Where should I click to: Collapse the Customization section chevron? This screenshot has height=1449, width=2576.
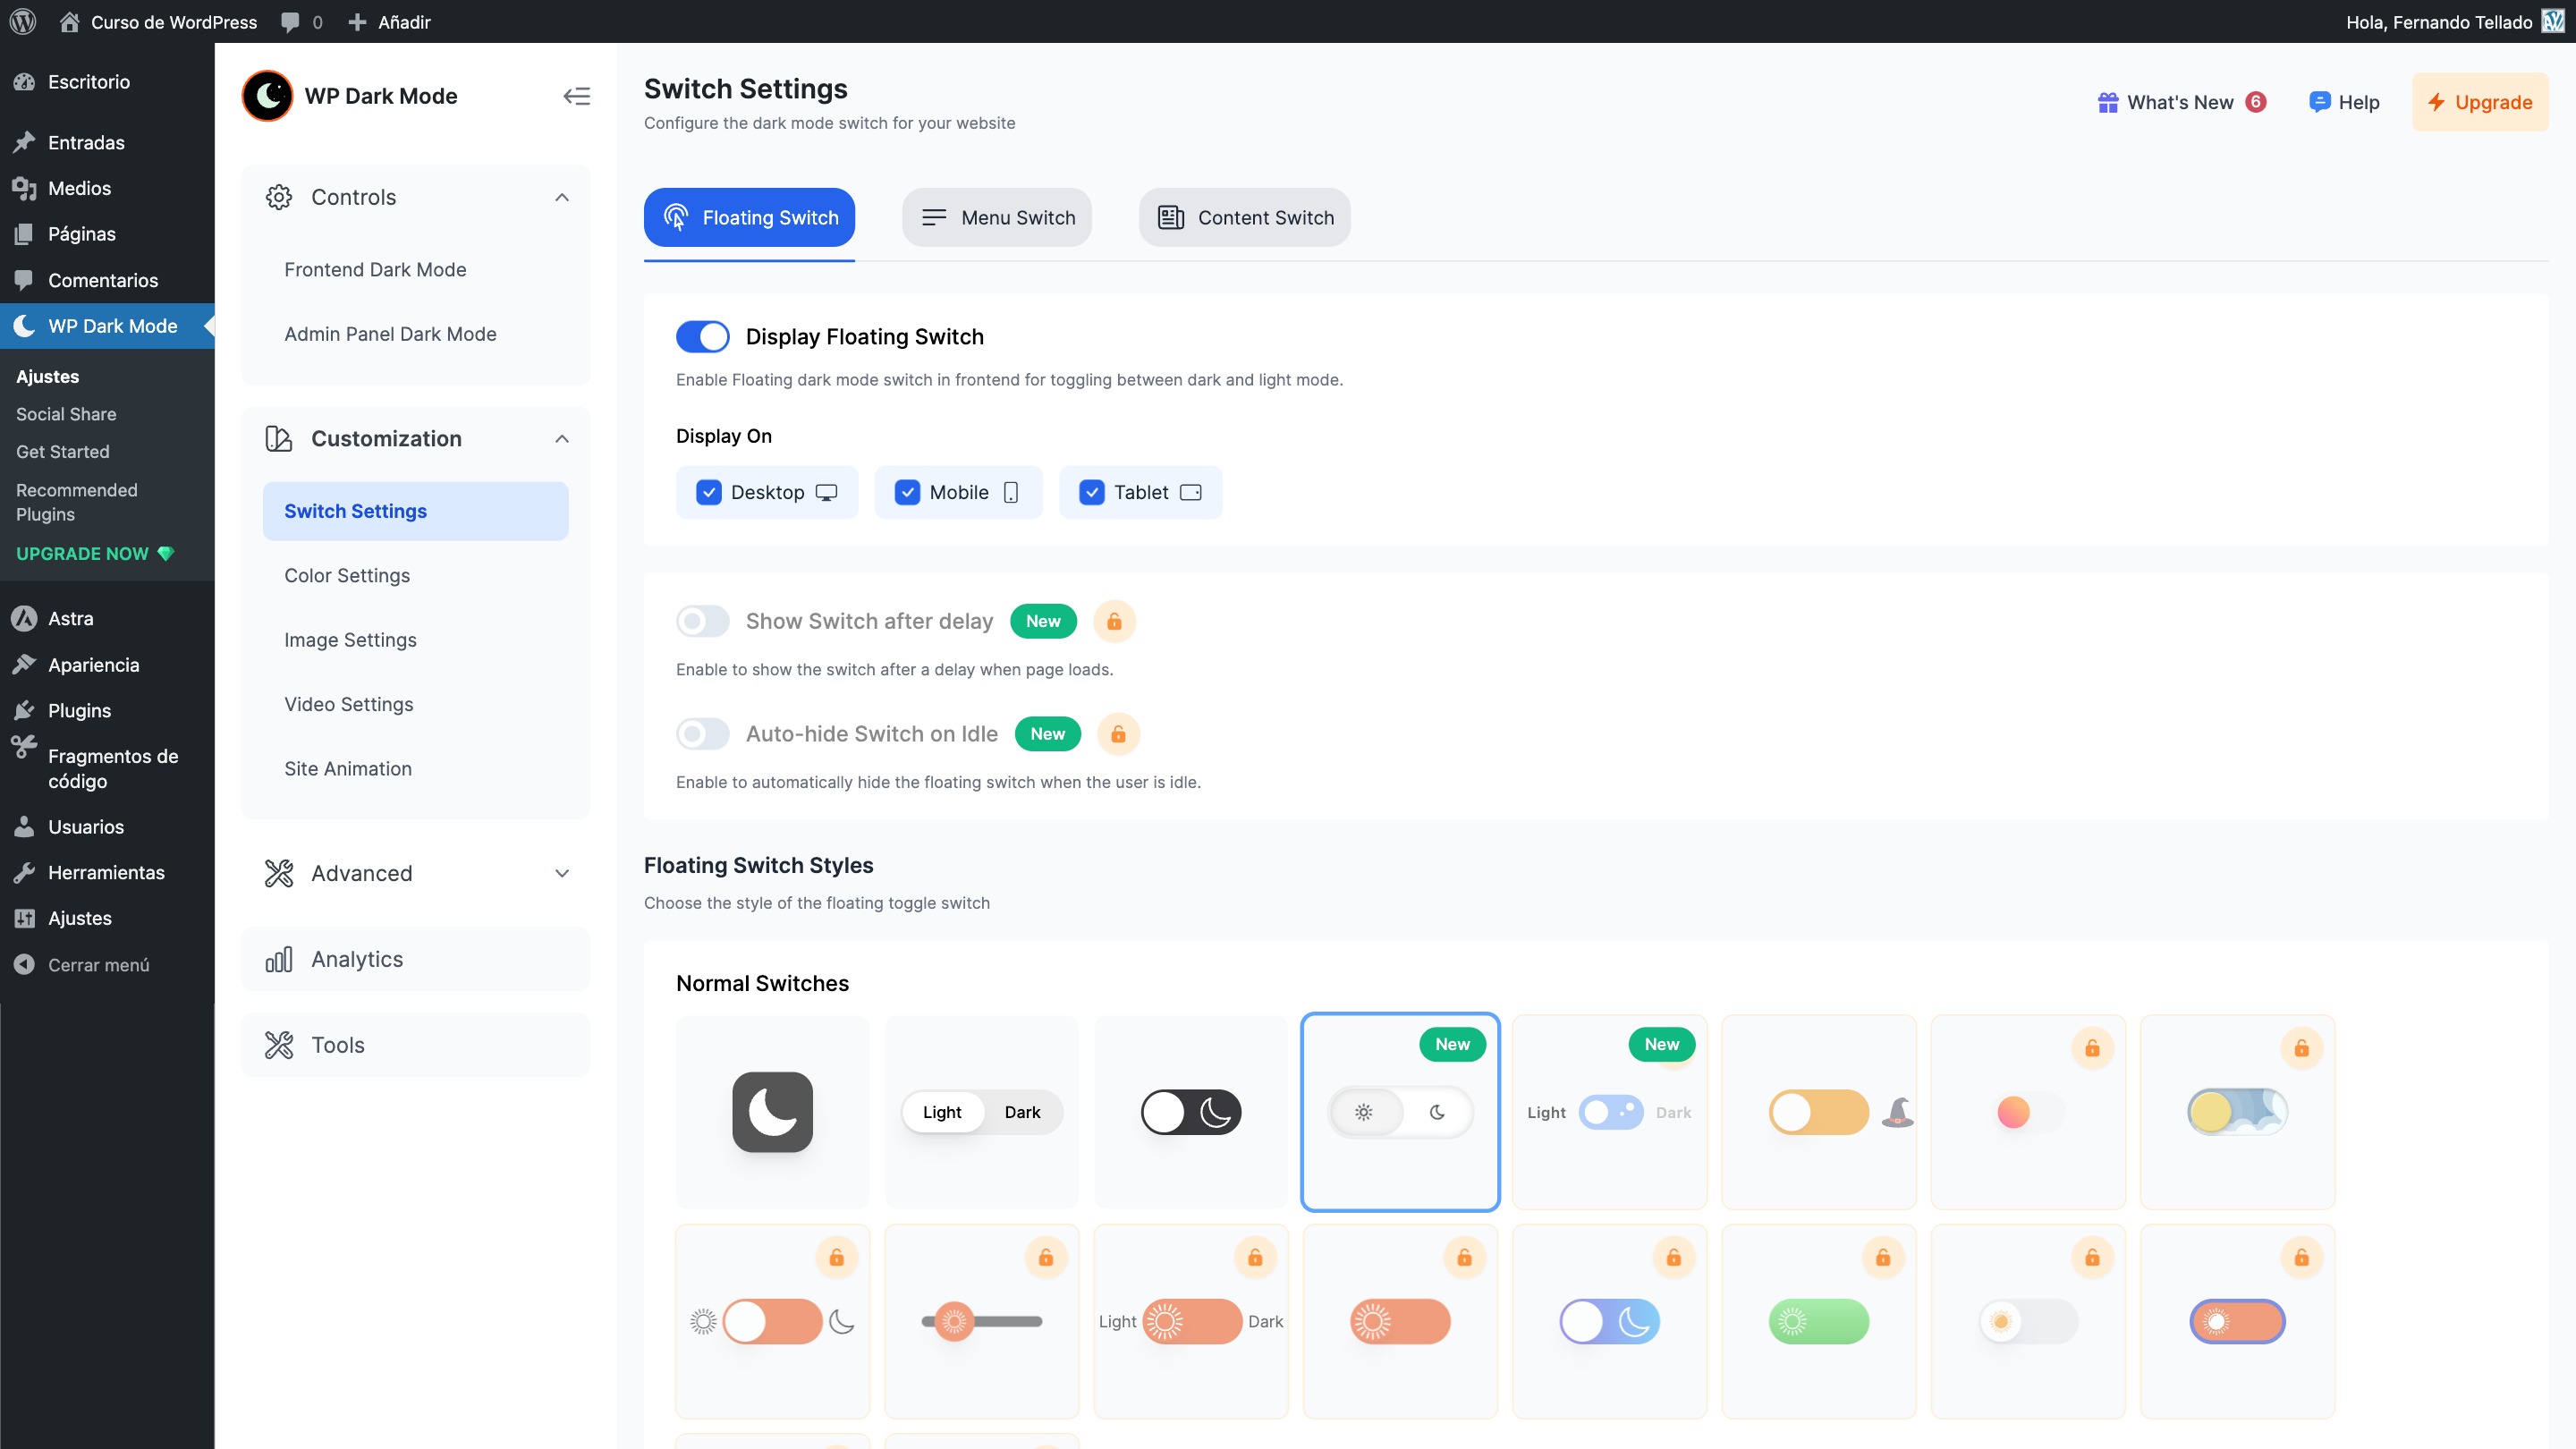point(562,439)
